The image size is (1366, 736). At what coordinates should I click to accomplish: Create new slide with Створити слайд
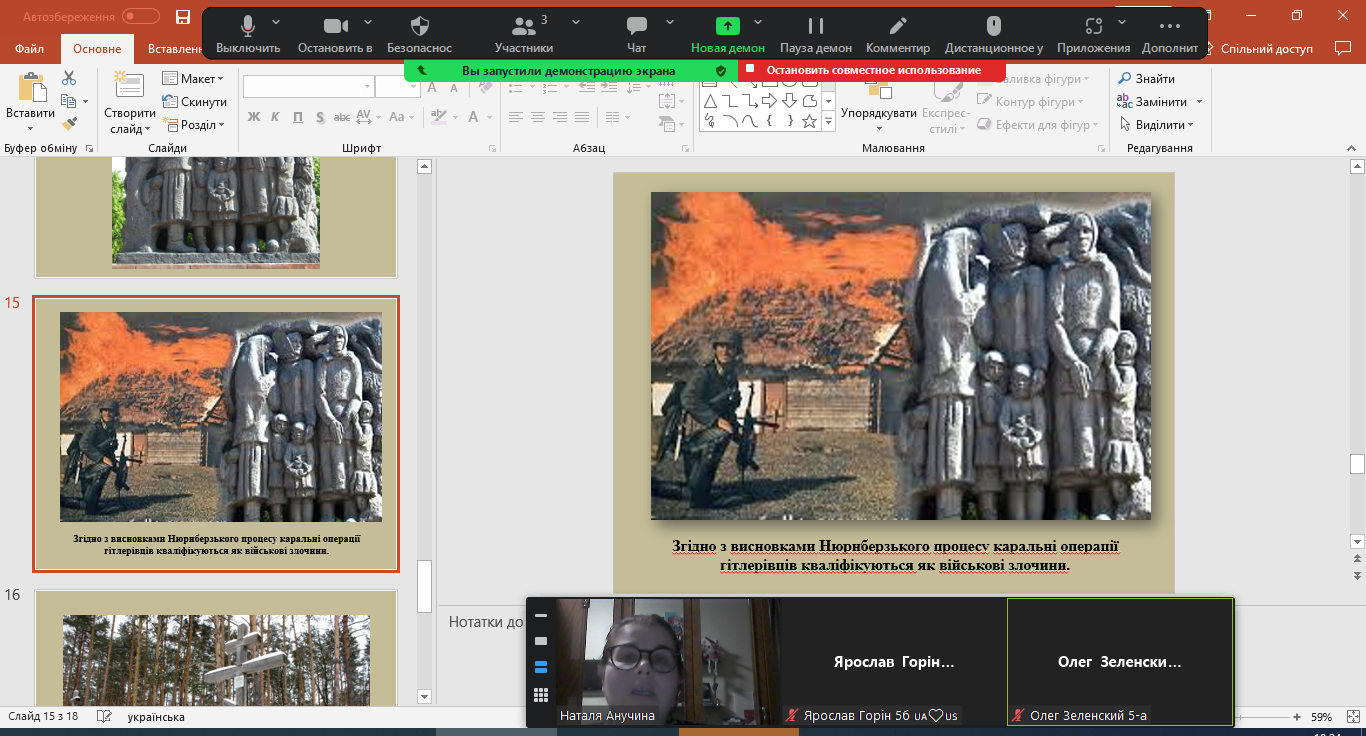[x=129, y=101]
